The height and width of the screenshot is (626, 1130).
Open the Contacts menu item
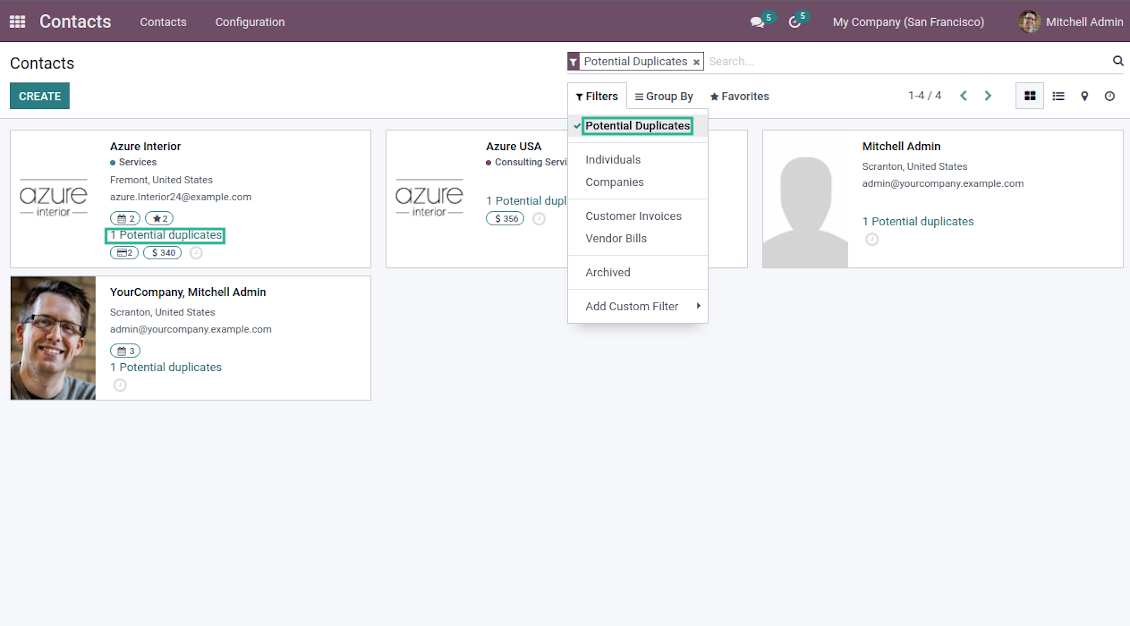(163, 22)
